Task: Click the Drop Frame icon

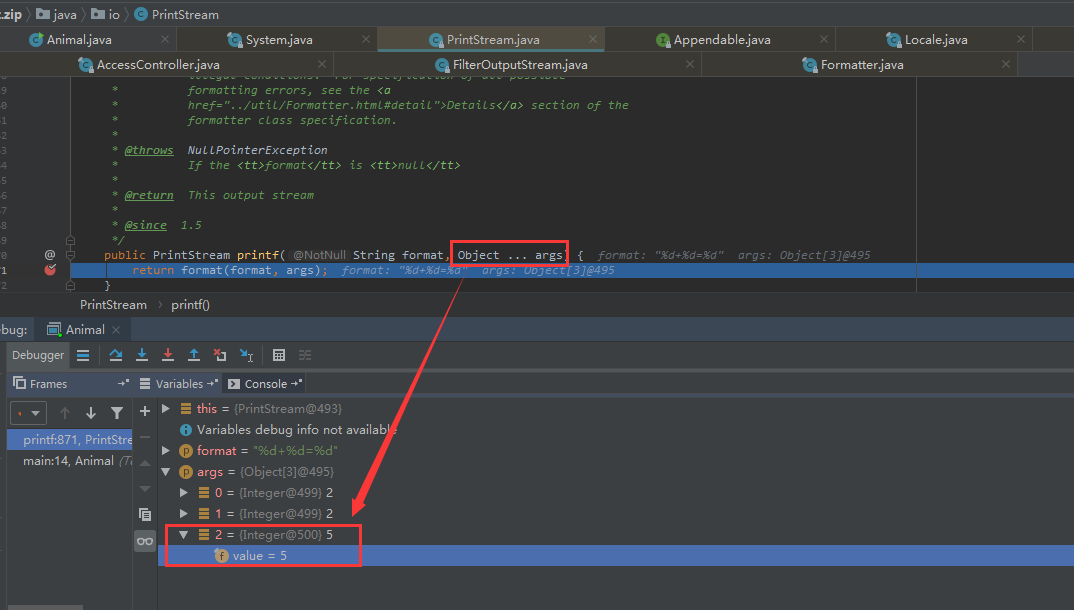Action: point(220,355)
